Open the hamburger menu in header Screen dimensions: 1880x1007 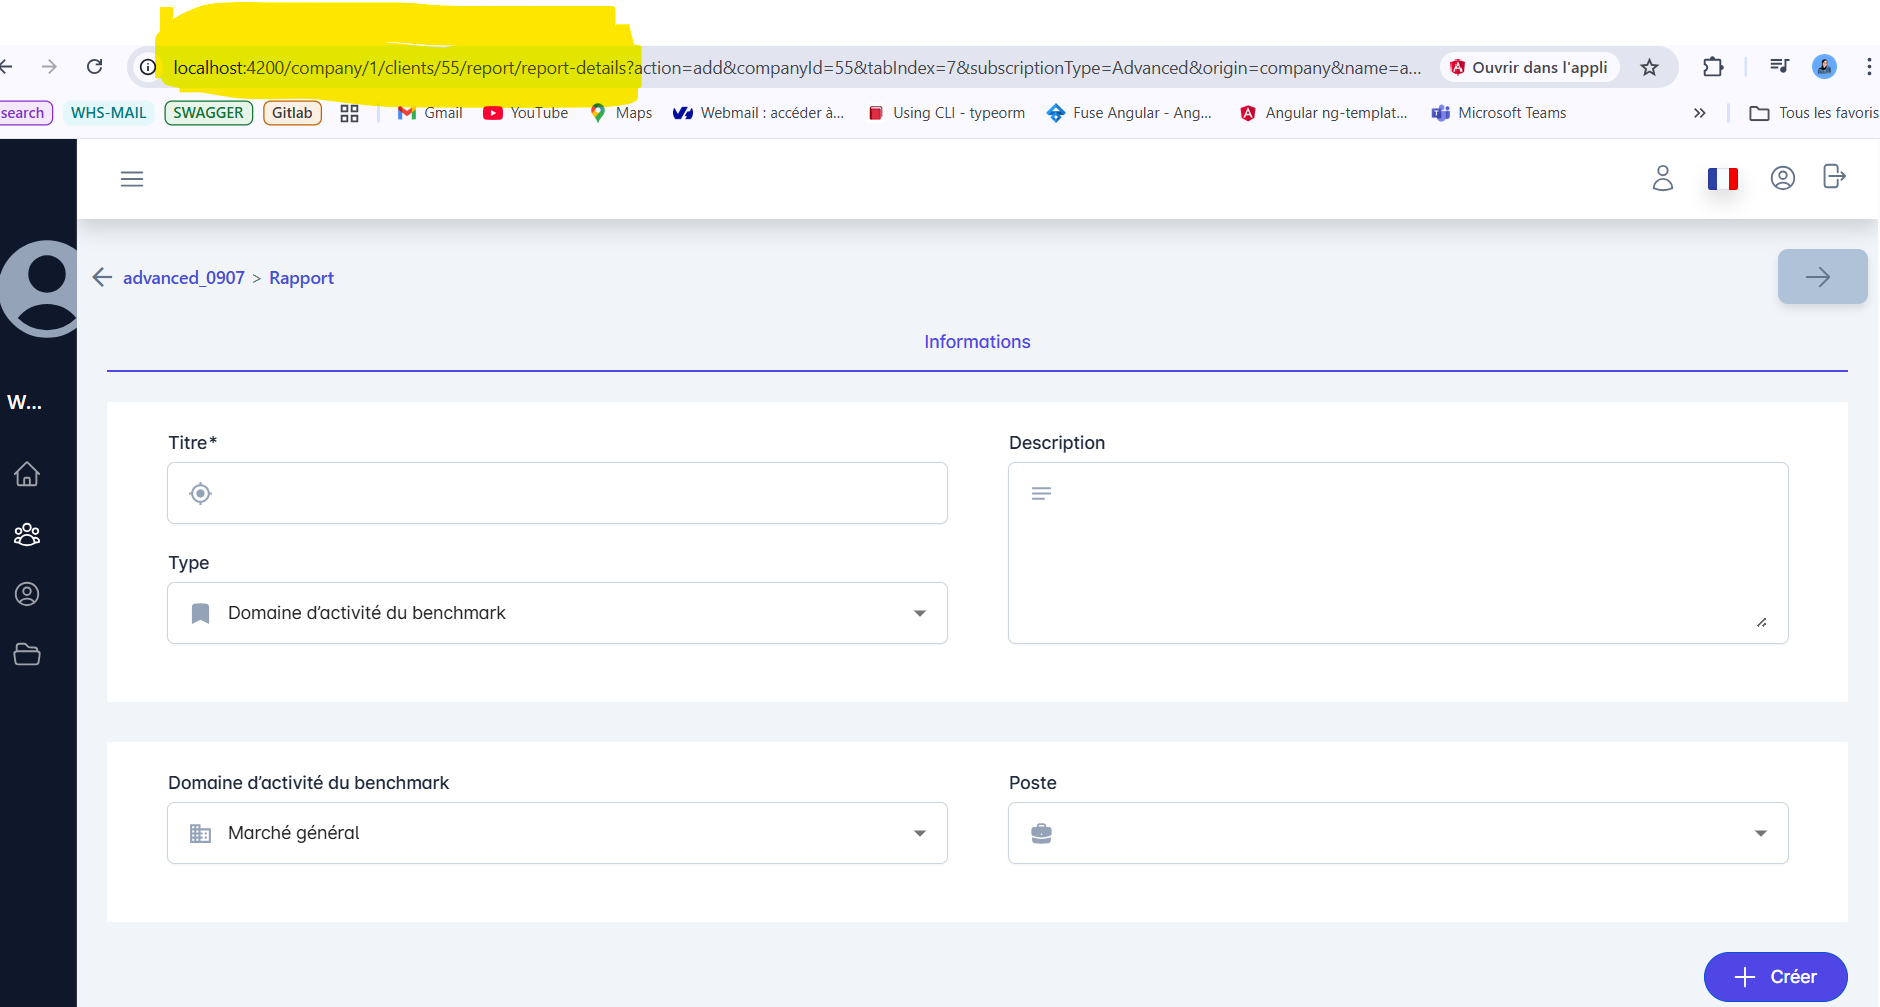pyautogui.click(x=132, y=179)
